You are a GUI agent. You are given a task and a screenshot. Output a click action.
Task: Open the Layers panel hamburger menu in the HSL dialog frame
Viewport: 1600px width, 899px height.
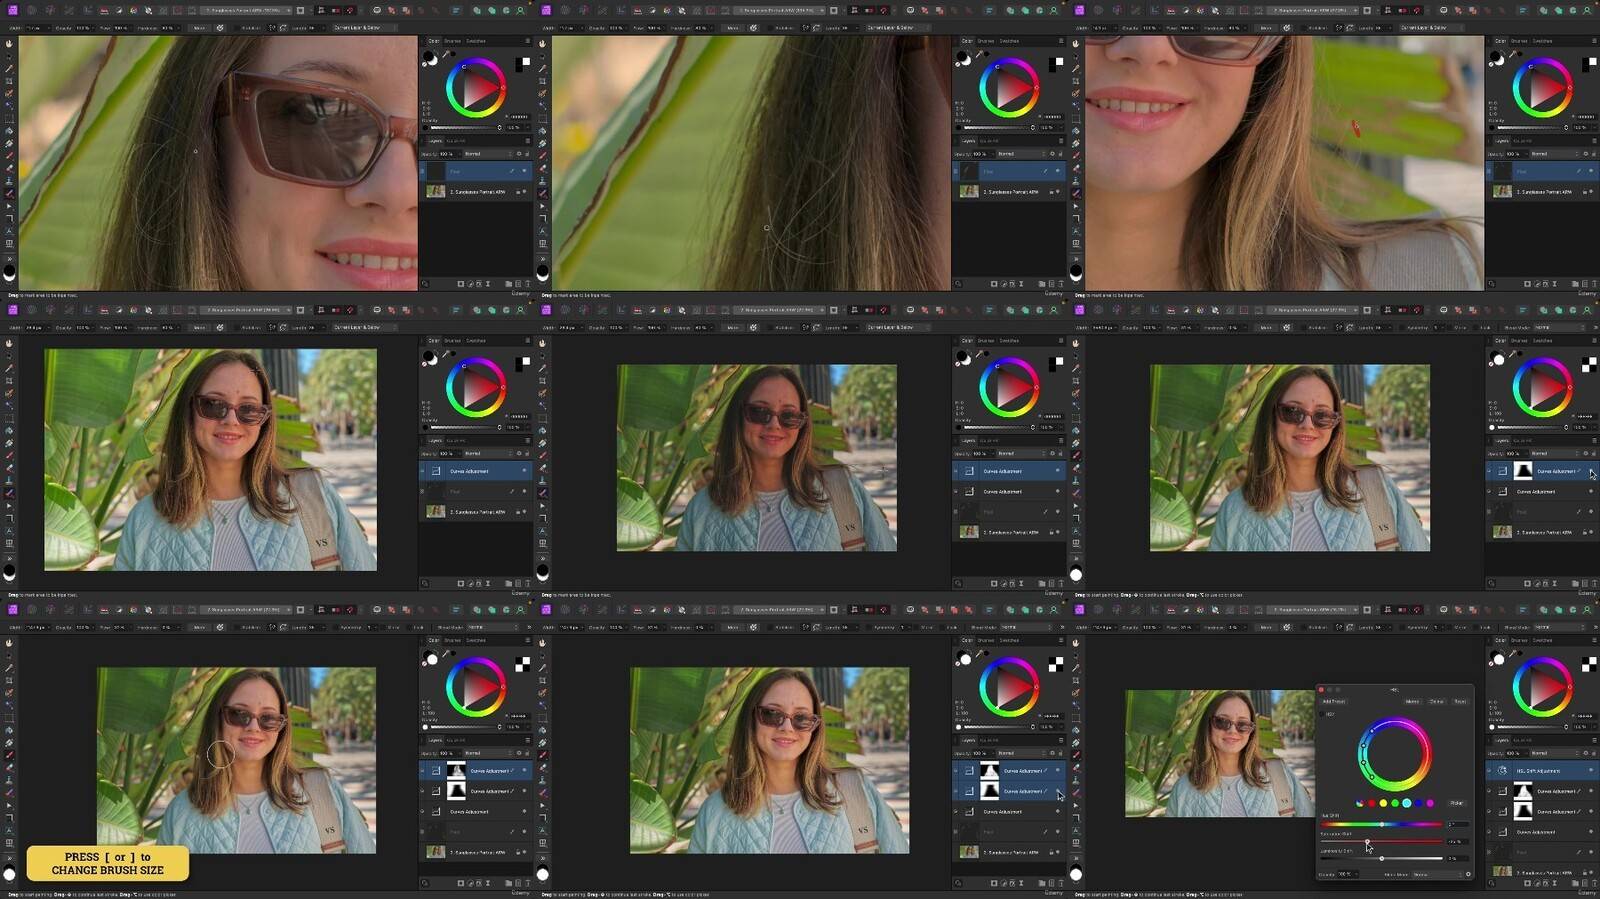pos(1594,740)
